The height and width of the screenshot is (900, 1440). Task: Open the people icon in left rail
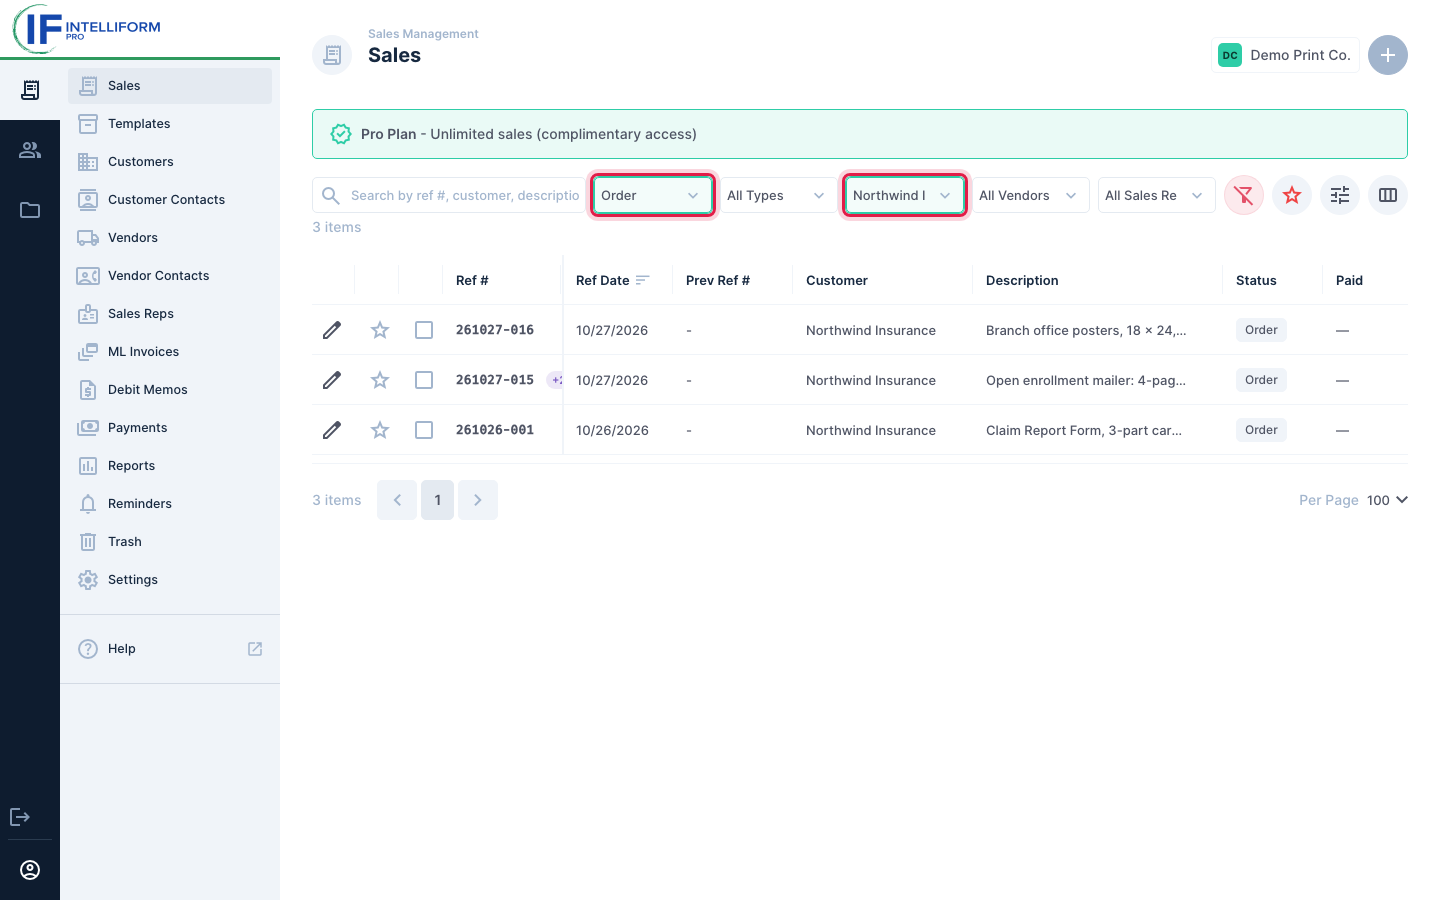coord(30,150)
